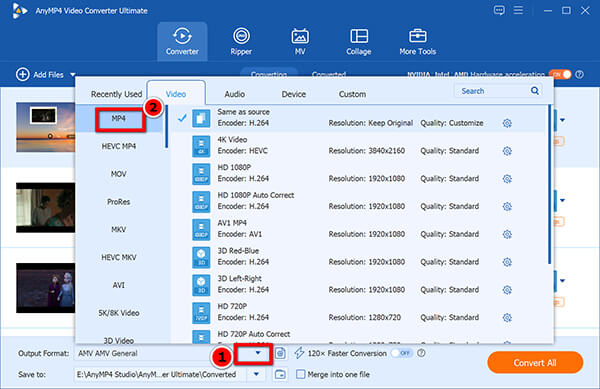This screenshot has width=600, height=389.
Task: Switch to the Audio tab
Action: (235, 94)
